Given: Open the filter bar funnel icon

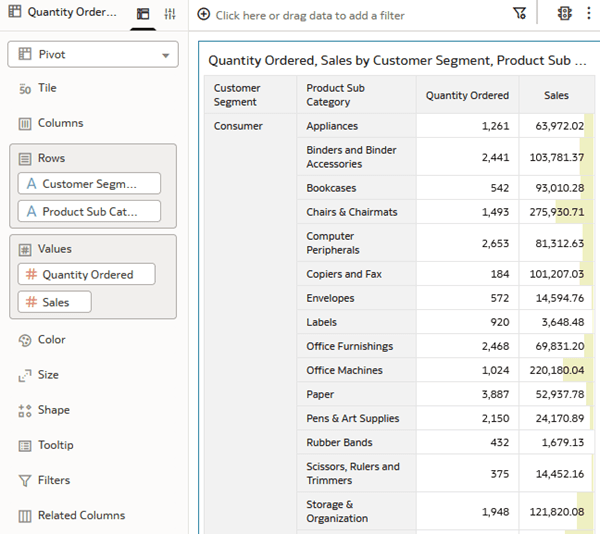Looking at the screenshot, I should click(x=519, y=13).
